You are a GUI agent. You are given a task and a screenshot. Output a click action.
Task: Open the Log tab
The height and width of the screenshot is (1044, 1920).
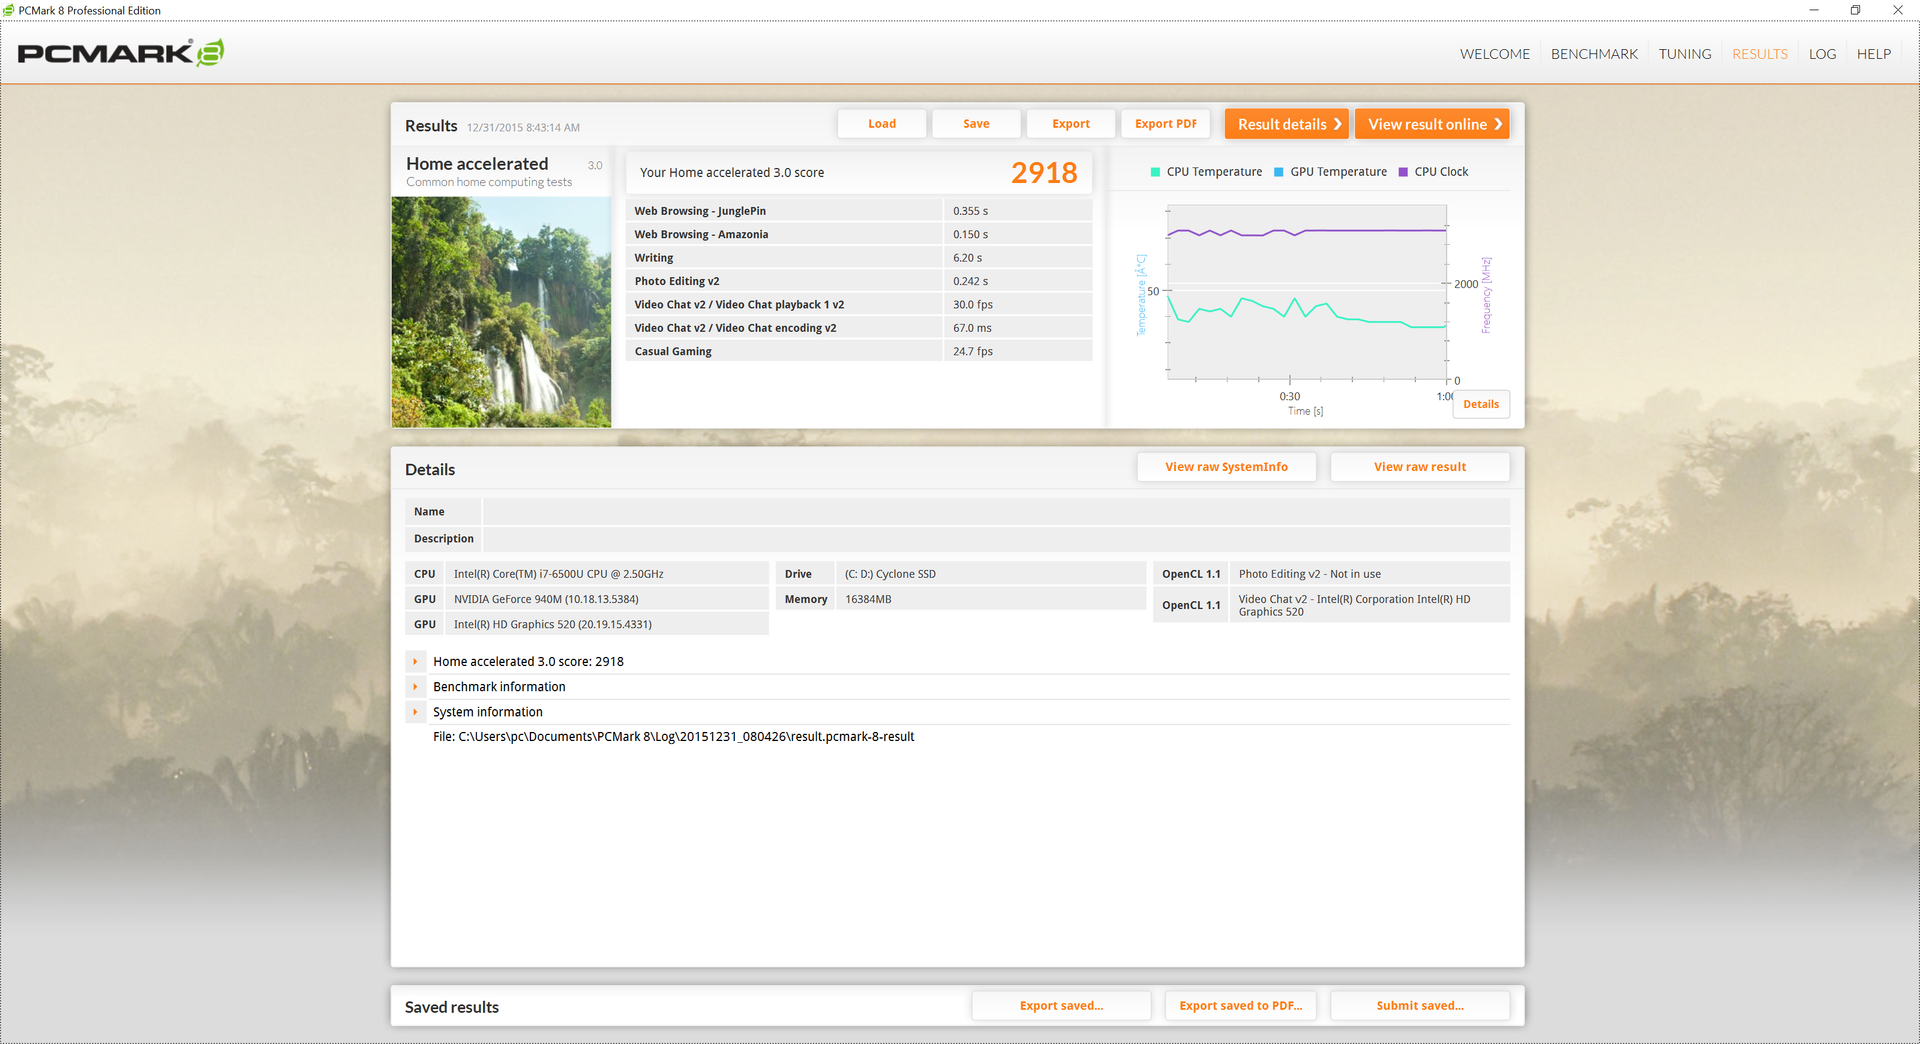pos(1822,54)
